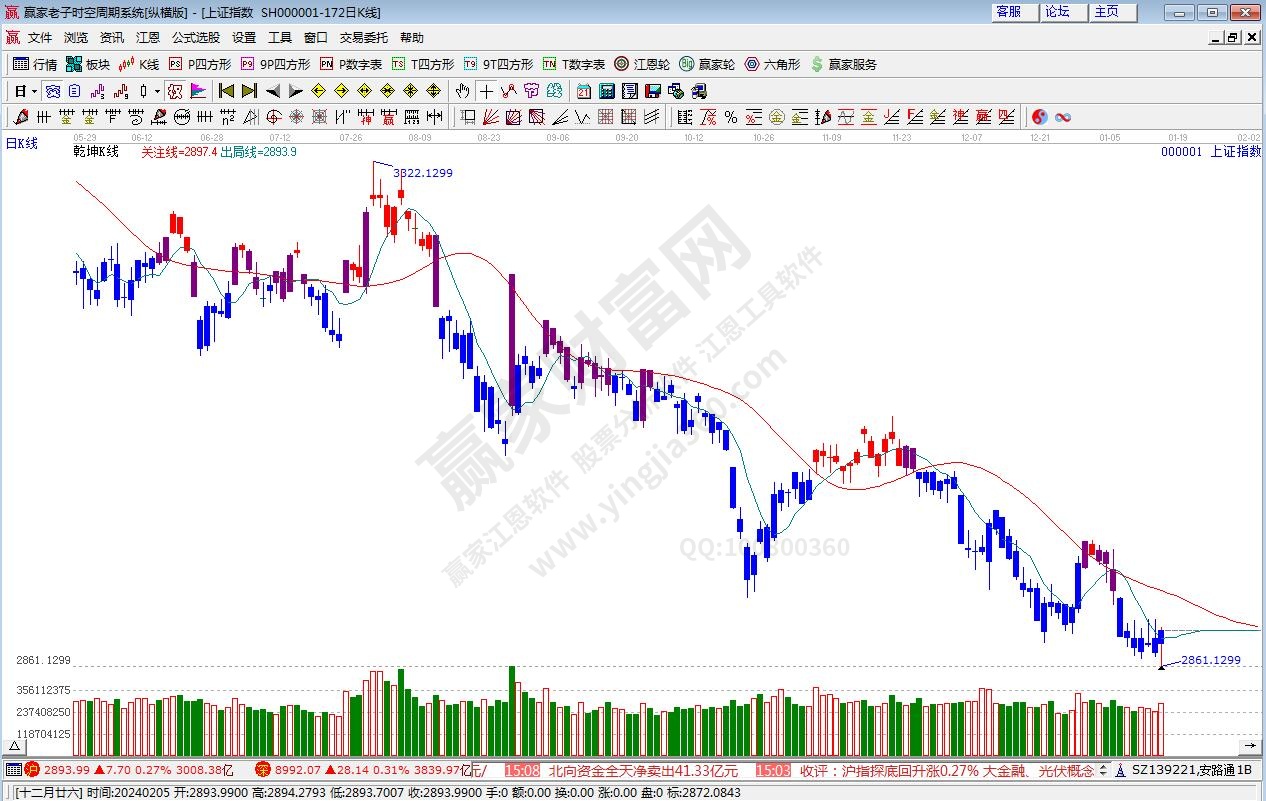
Task: Click the yin-yang taiji icon
Action: (x=1040, y=117)
